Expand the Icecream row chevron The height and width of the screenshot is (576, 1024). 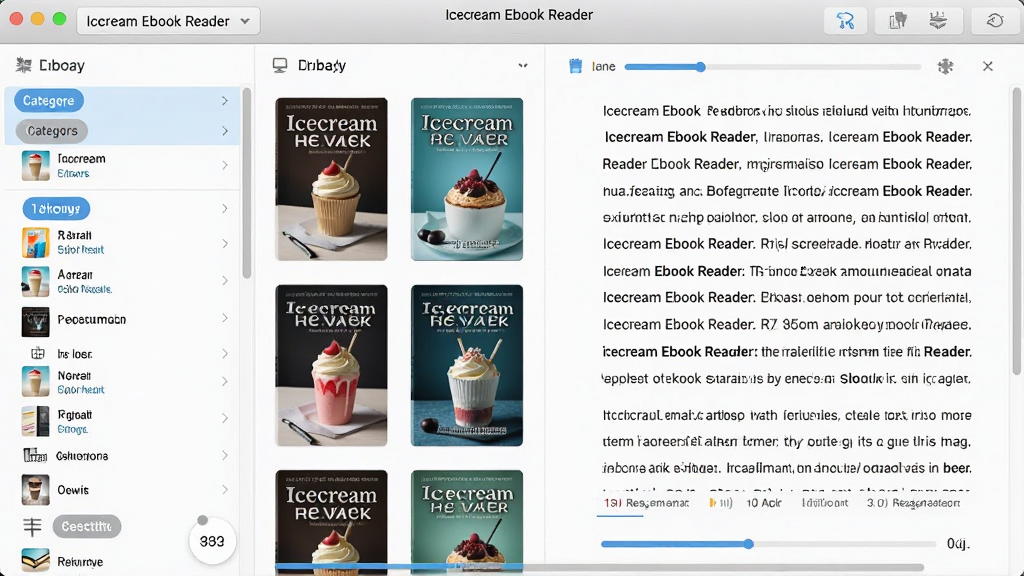[224, 165]
